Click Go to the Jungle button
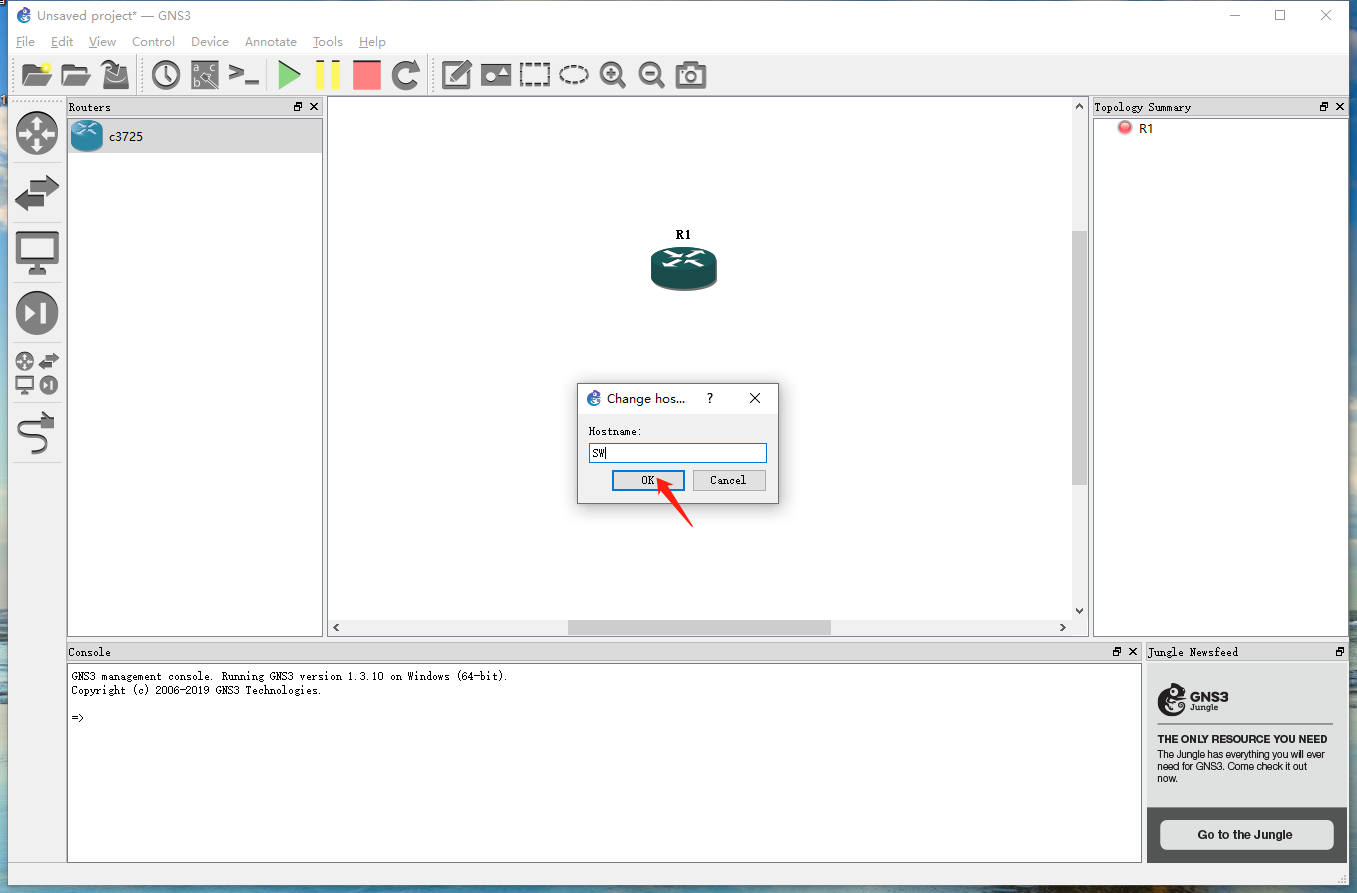This screenshot has height=893, width=1357. point(1245,835)
